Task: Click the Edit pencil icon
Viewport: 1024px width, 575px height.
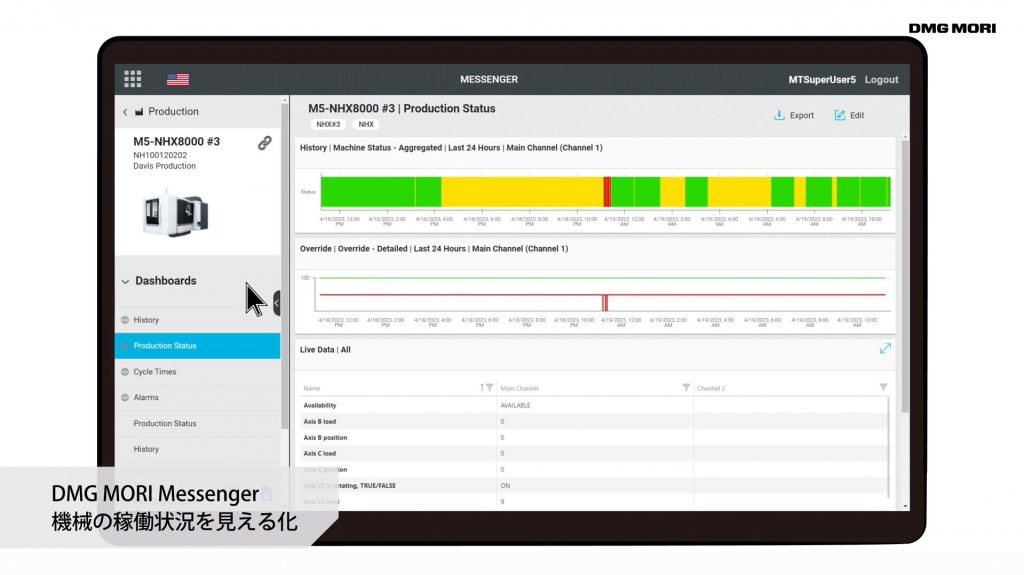Action: point(840,115)
